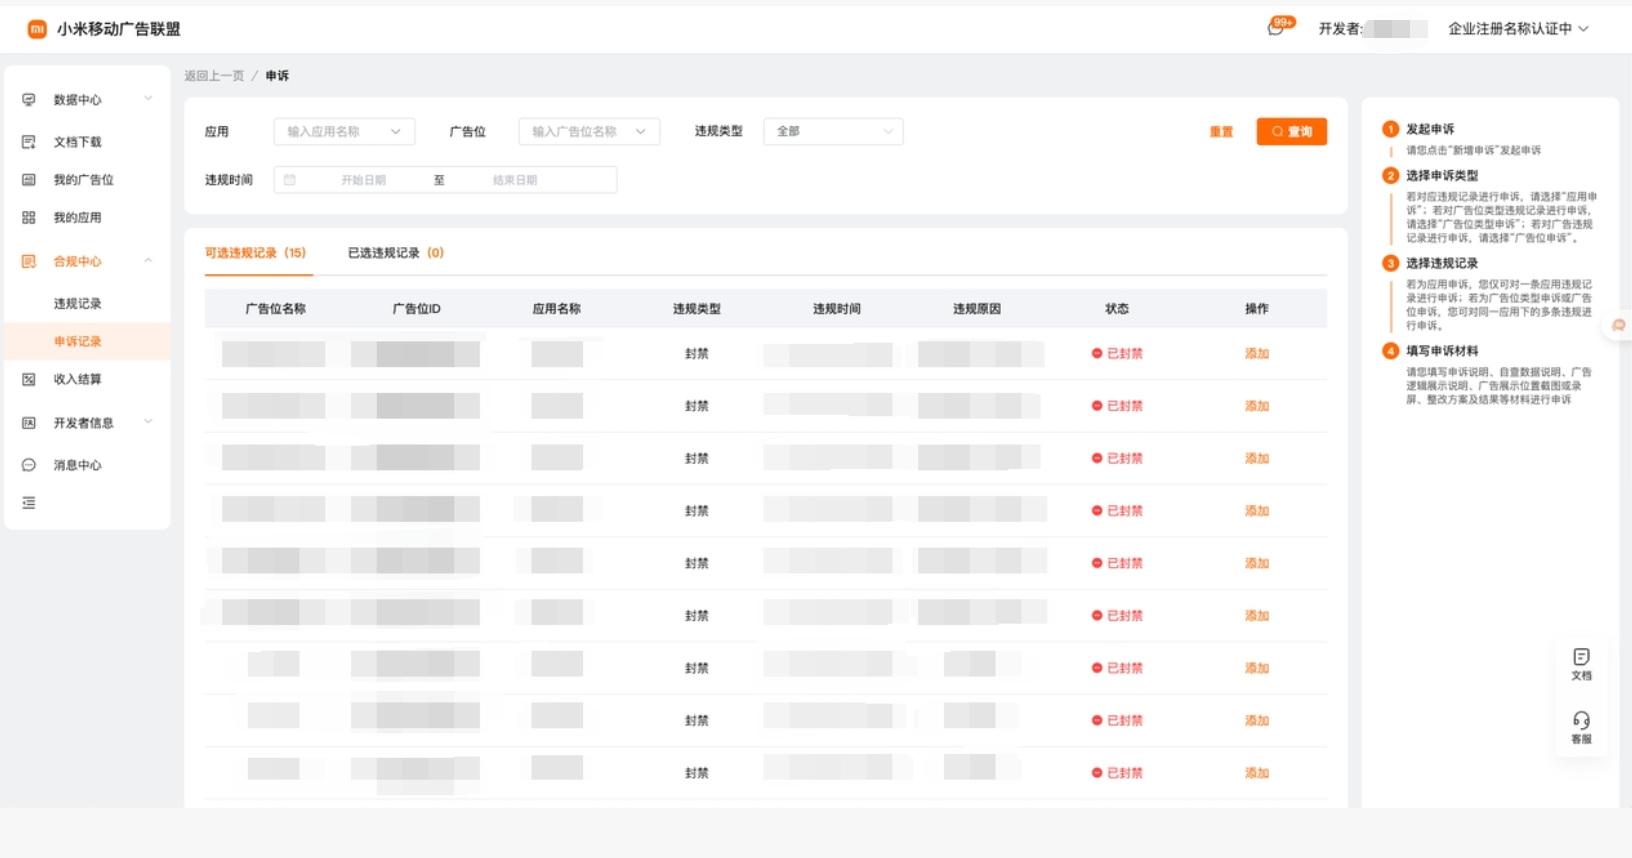
Task: Open the 应用 name dropdown
Action: (x=343, y=132)
